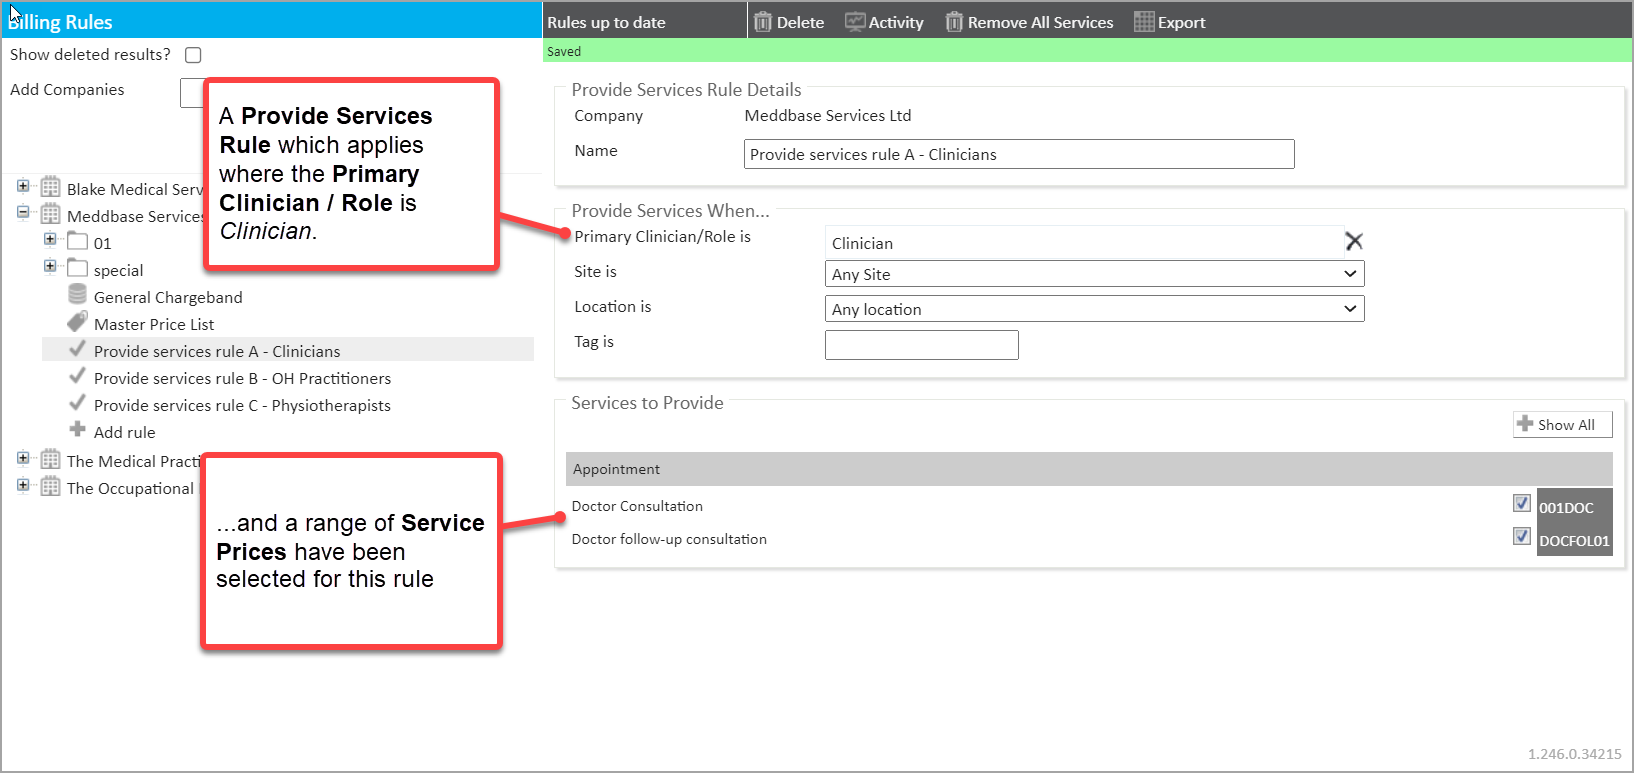The image size is (1634, 773).
Task: Expand the Blake Medical Services node
Action: coord(23,186)
